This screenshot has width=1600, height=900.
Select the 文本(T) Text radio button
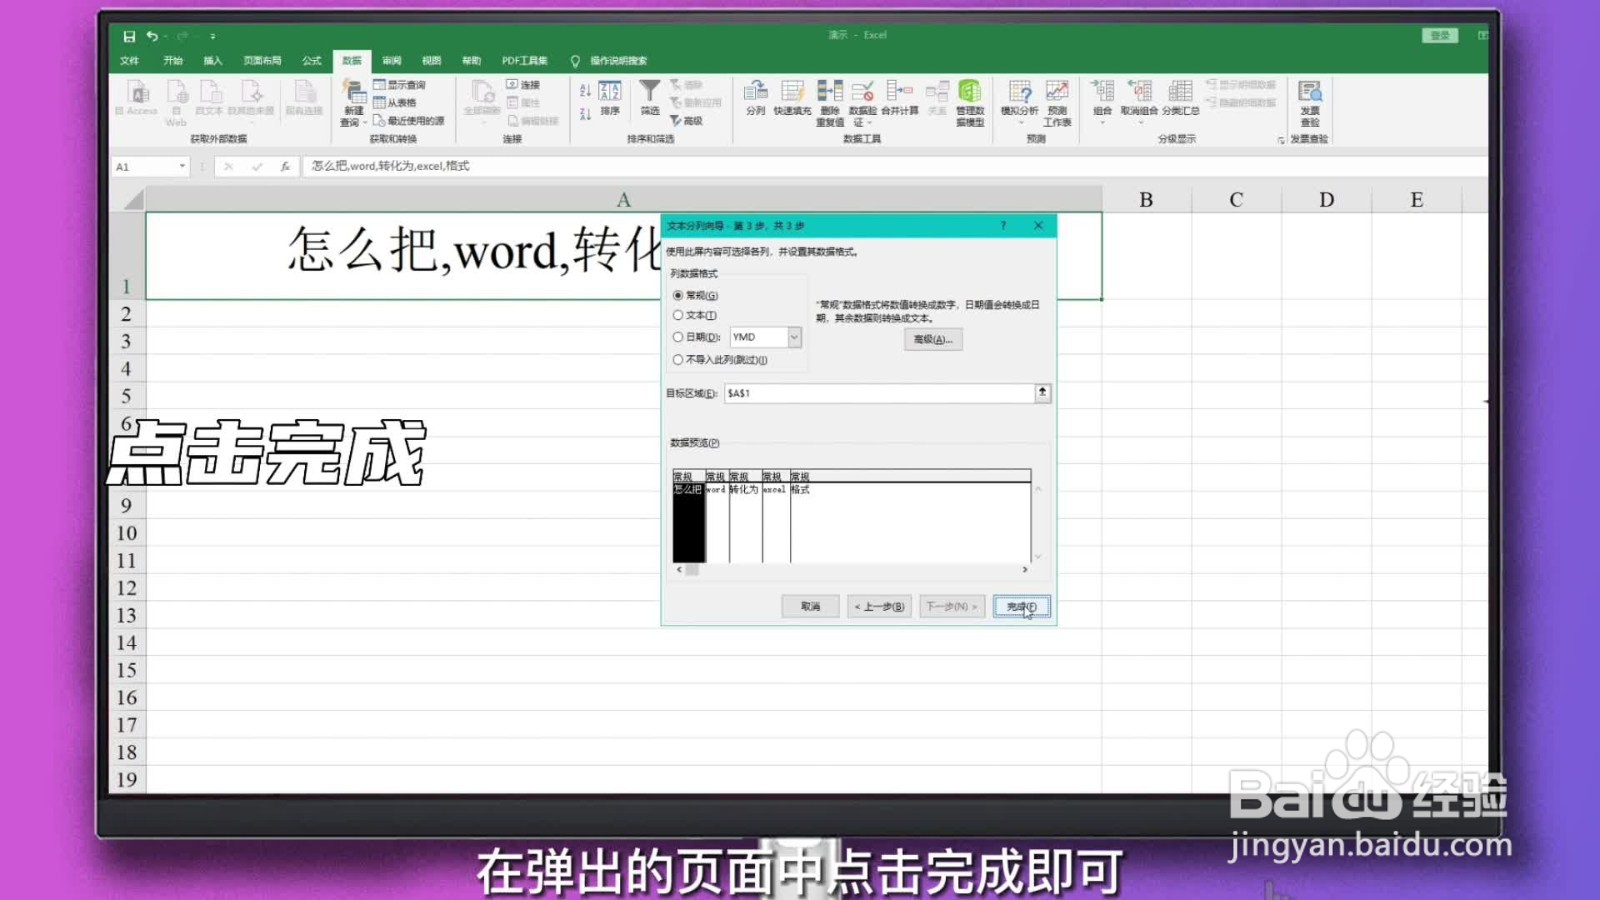click(x=678, y=316)
